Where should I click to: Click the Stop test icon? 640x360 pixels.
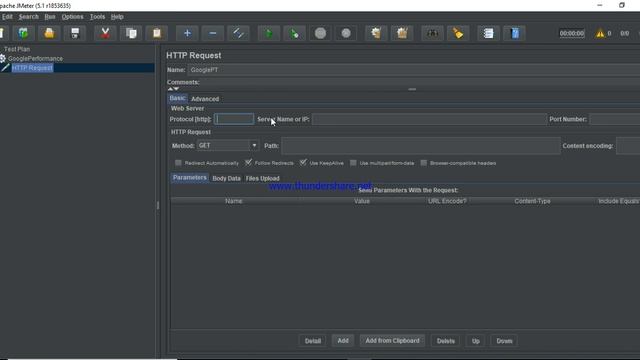pos(320,33)
